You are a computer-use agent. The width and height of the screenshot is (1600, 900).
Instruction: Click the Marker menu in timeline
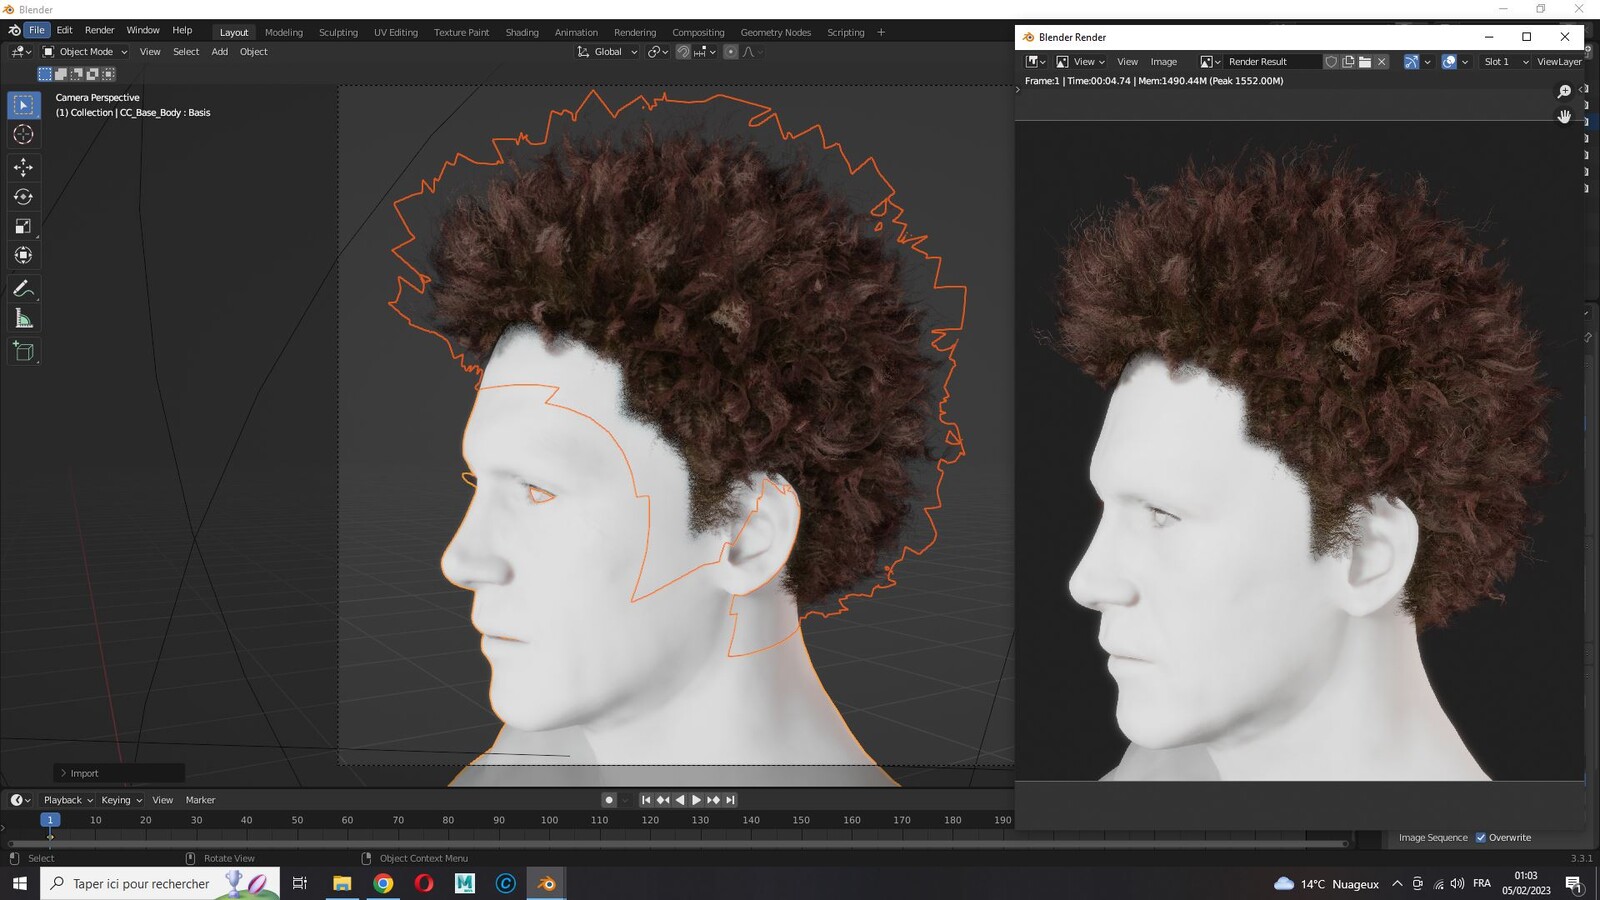[x=200, y=800]
